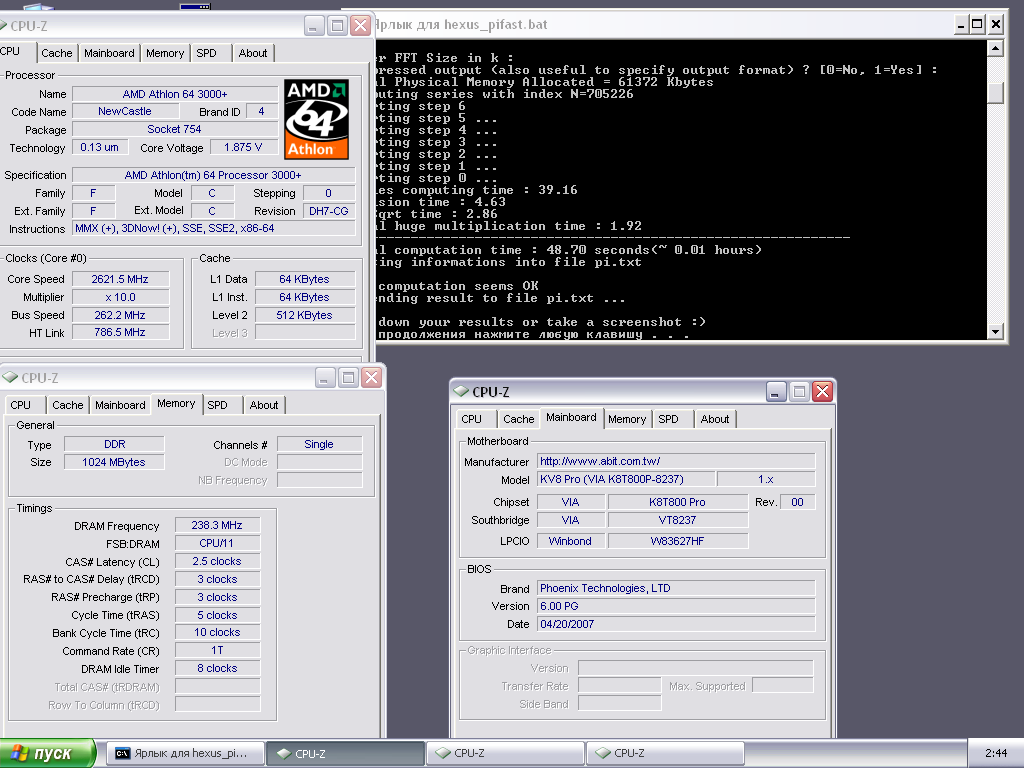Click the console window scroll down arrow
The height and width of the screenshot is (768, 1024).
click(x=995, y=331)
